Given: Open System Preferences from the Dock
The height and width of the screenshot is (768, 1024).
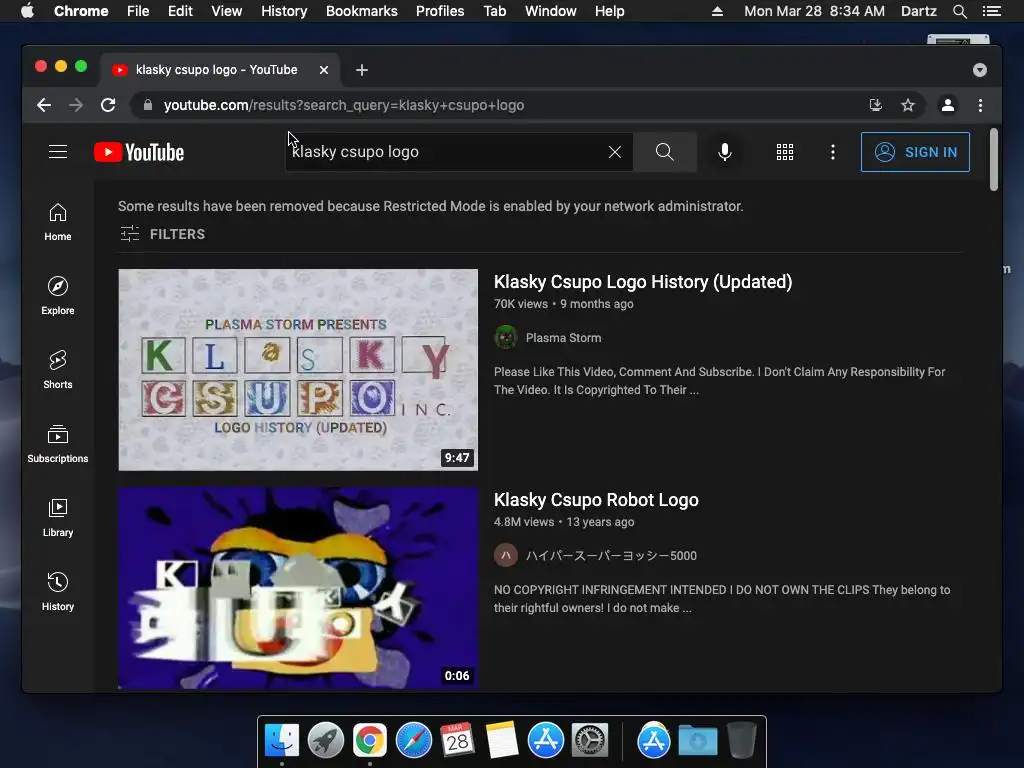Looking at the screenshot, I should click(590, 741).
